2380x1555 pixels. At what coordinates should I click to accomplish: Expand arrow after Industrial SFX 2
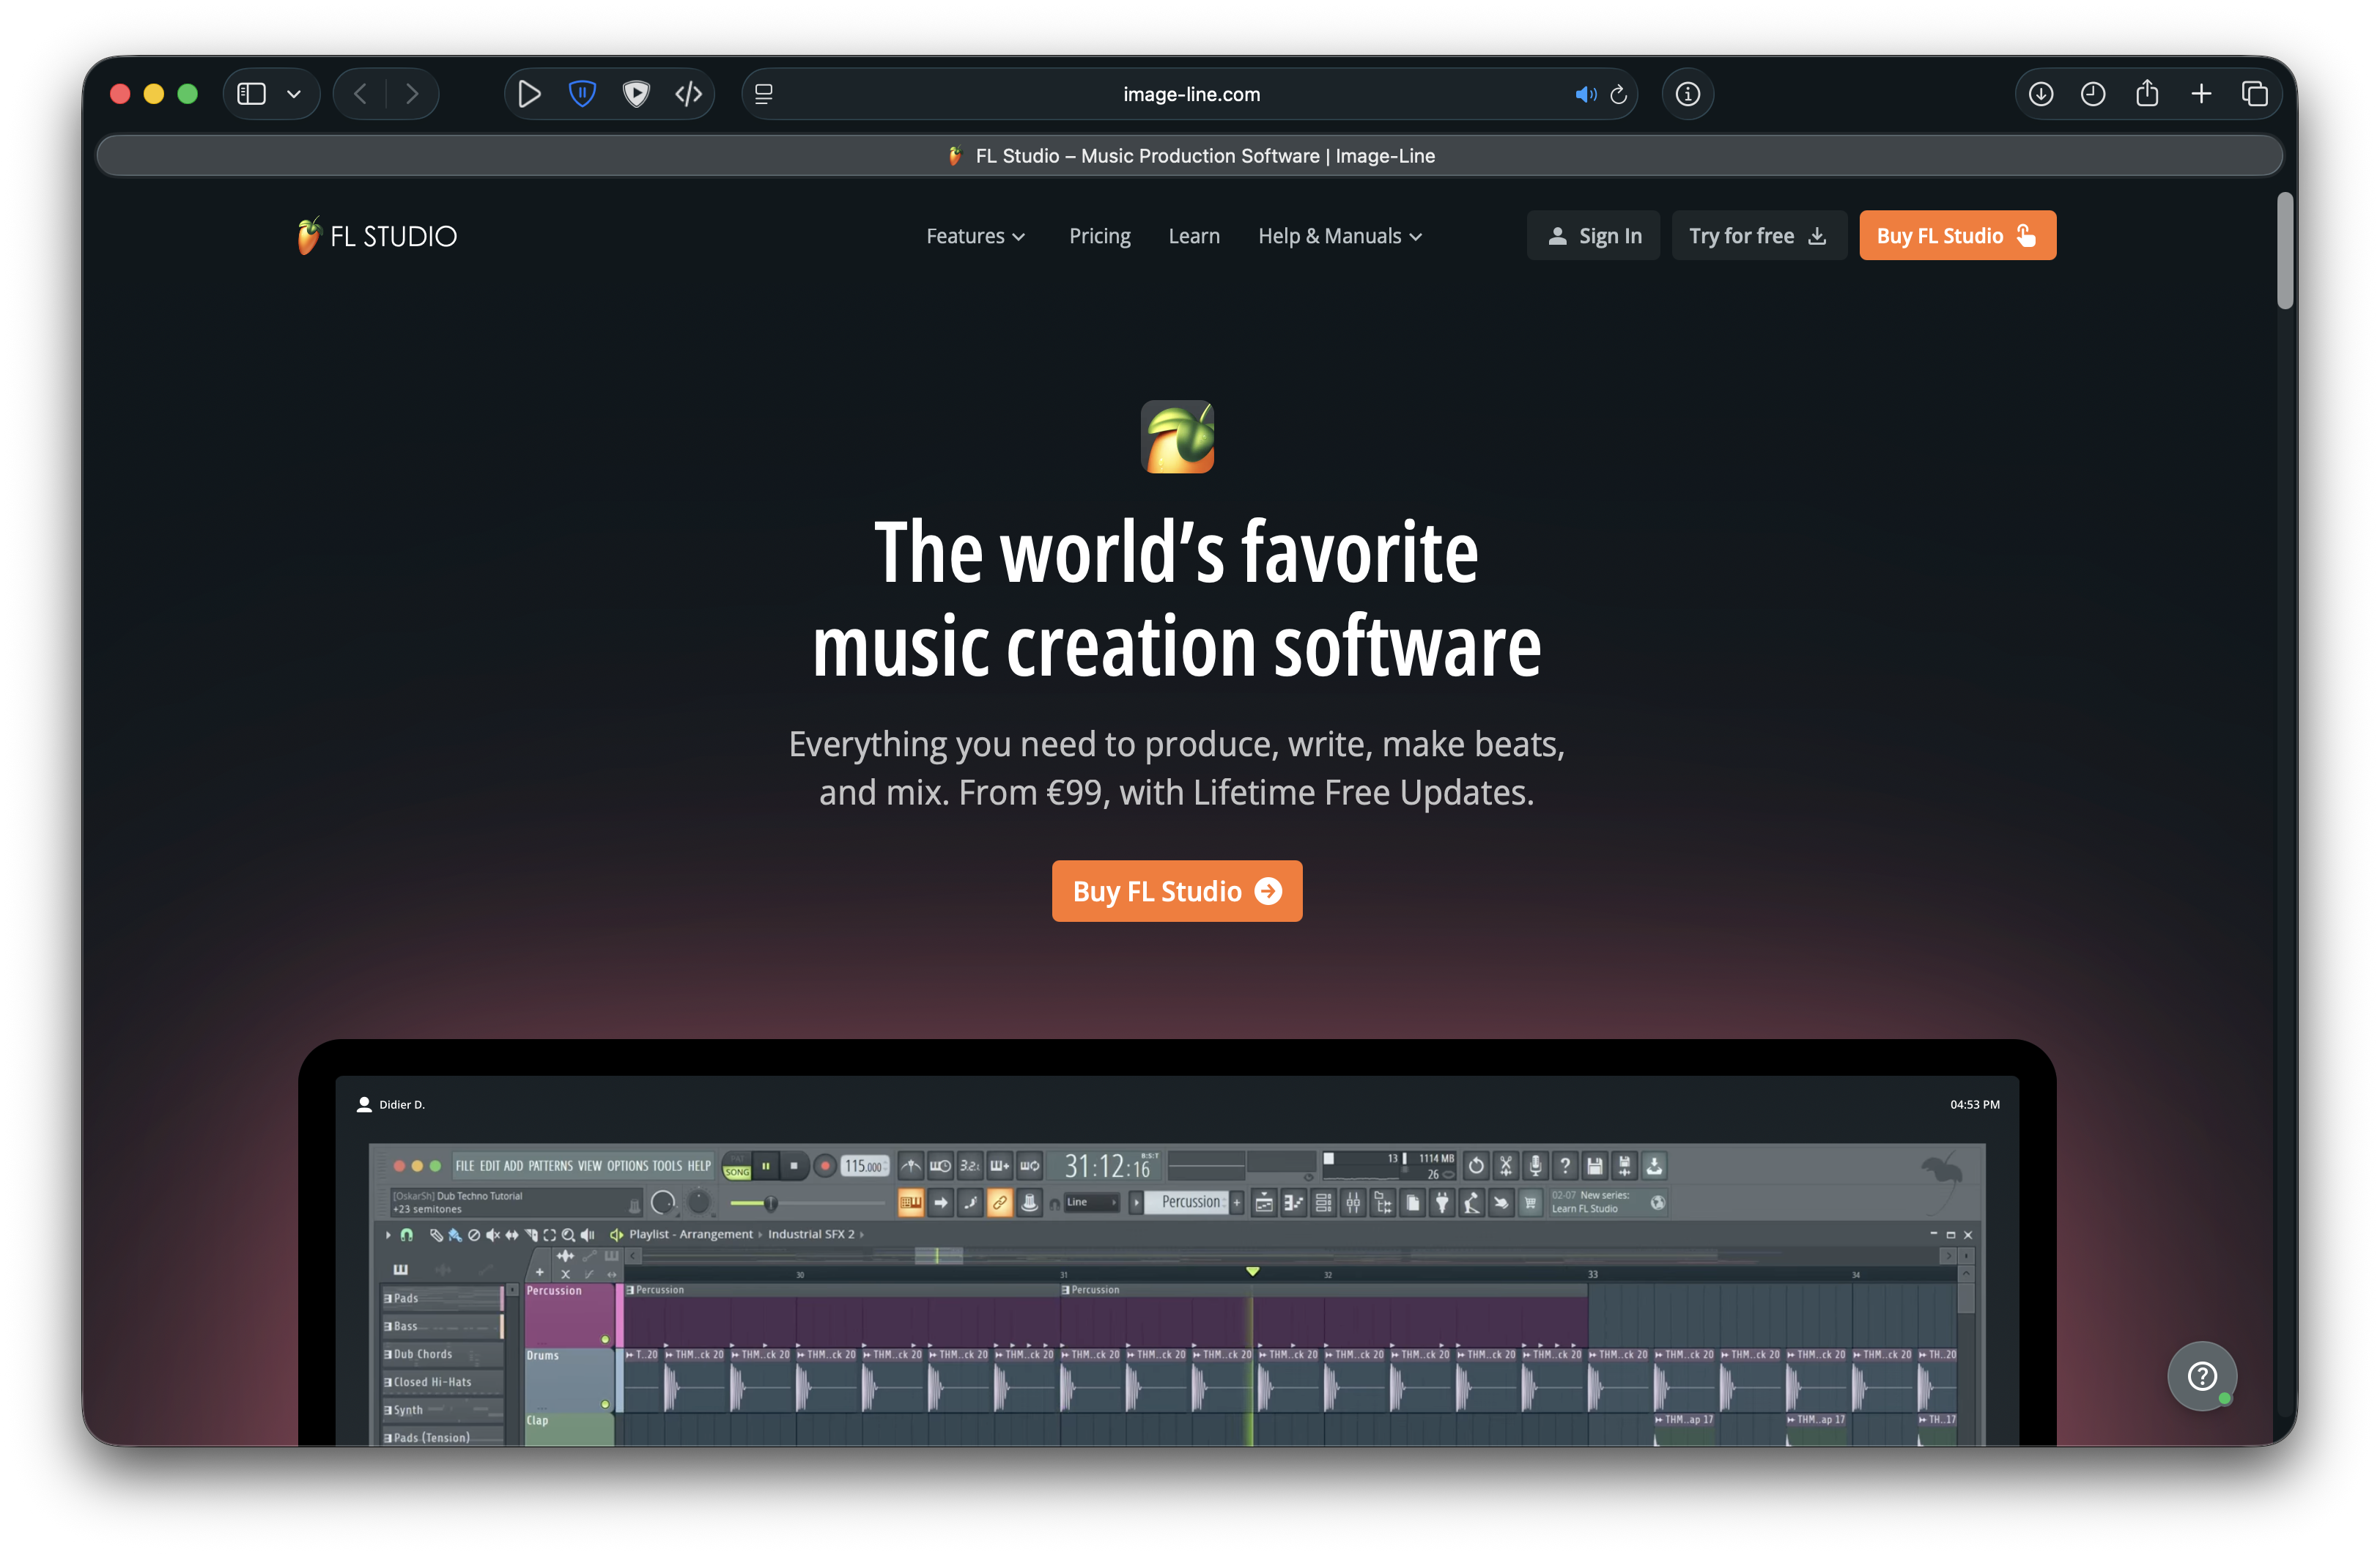(x=862, y=1235)
